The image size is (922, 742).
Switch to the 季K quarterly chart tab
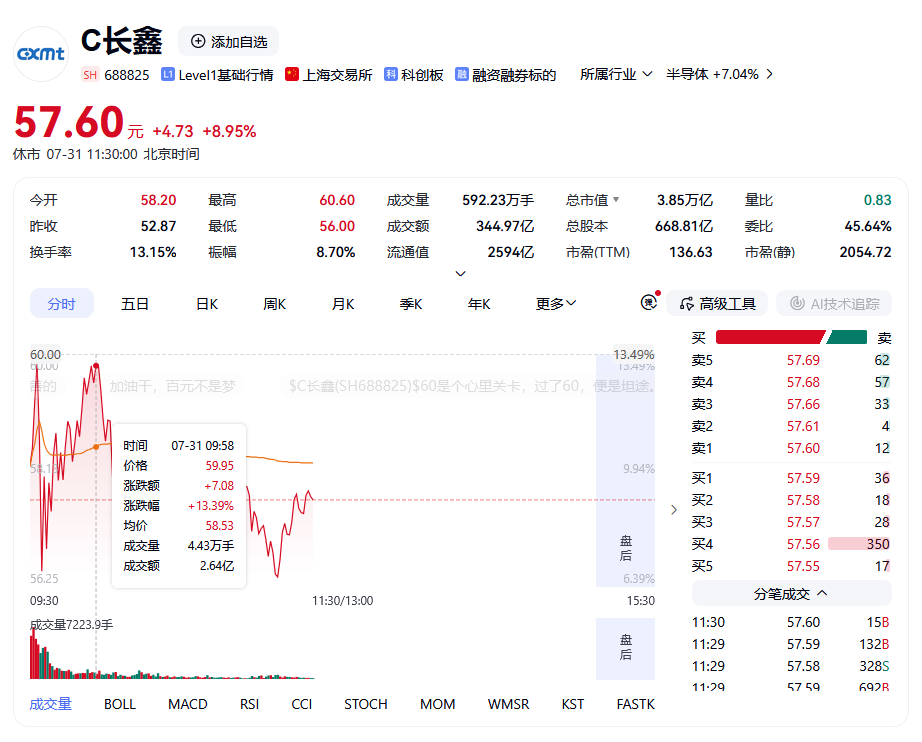point(410,303)
